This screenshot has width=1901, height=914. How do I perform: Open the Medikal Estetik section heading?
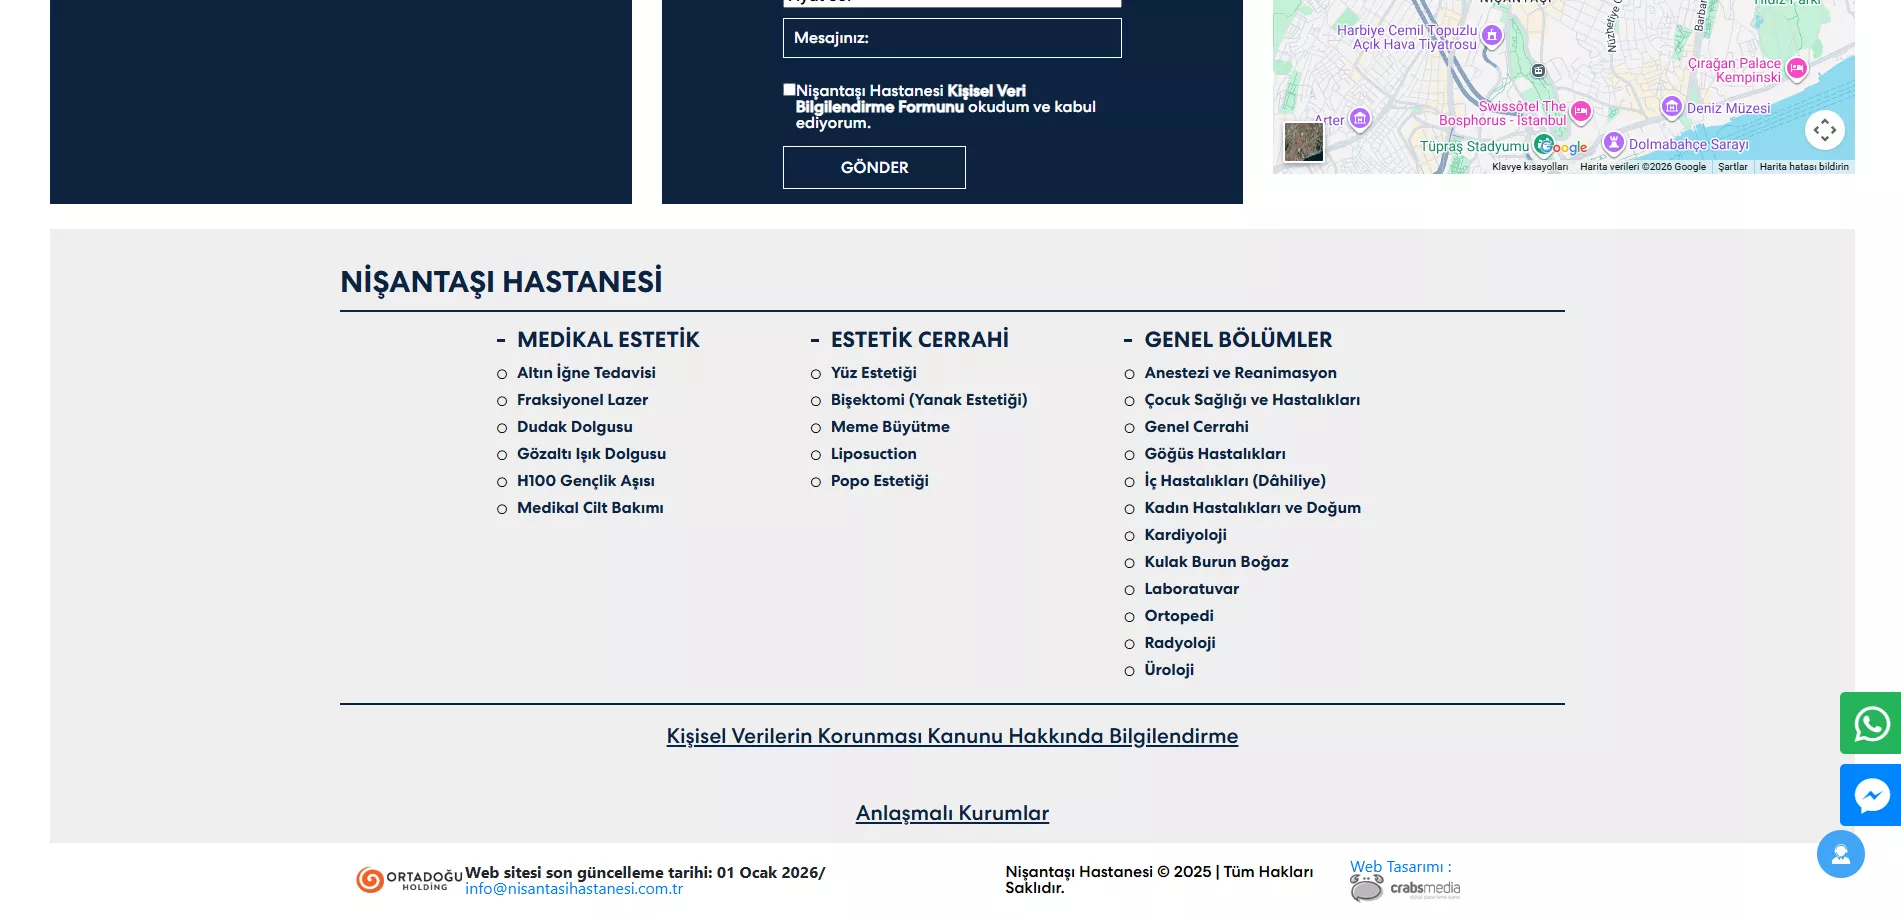coord(608,340)
